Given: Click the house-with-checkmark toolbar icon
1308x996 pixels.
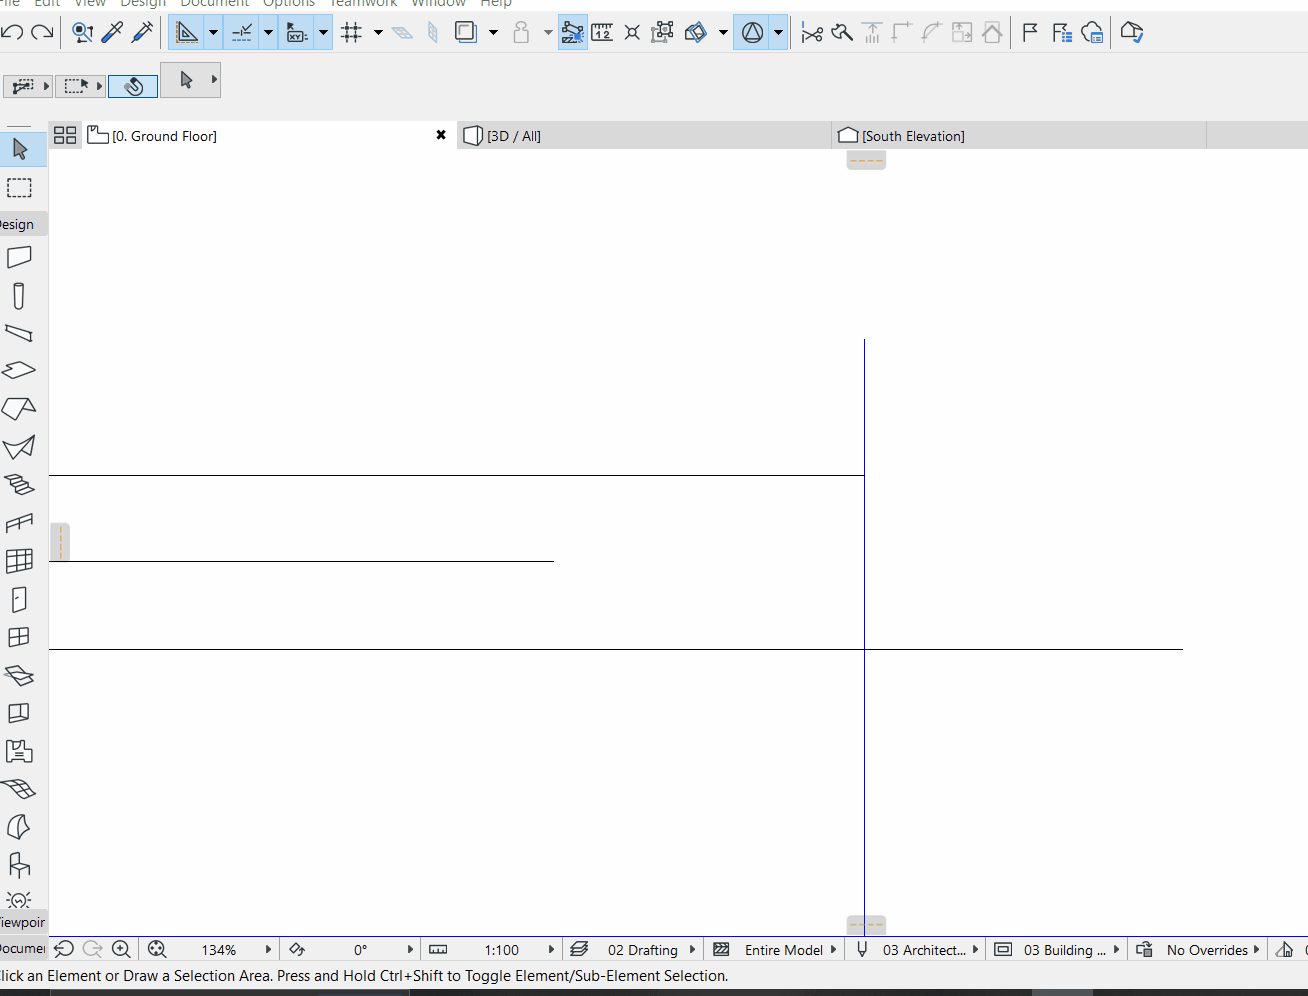Looking at the screenshot, I should (1131, 33).
